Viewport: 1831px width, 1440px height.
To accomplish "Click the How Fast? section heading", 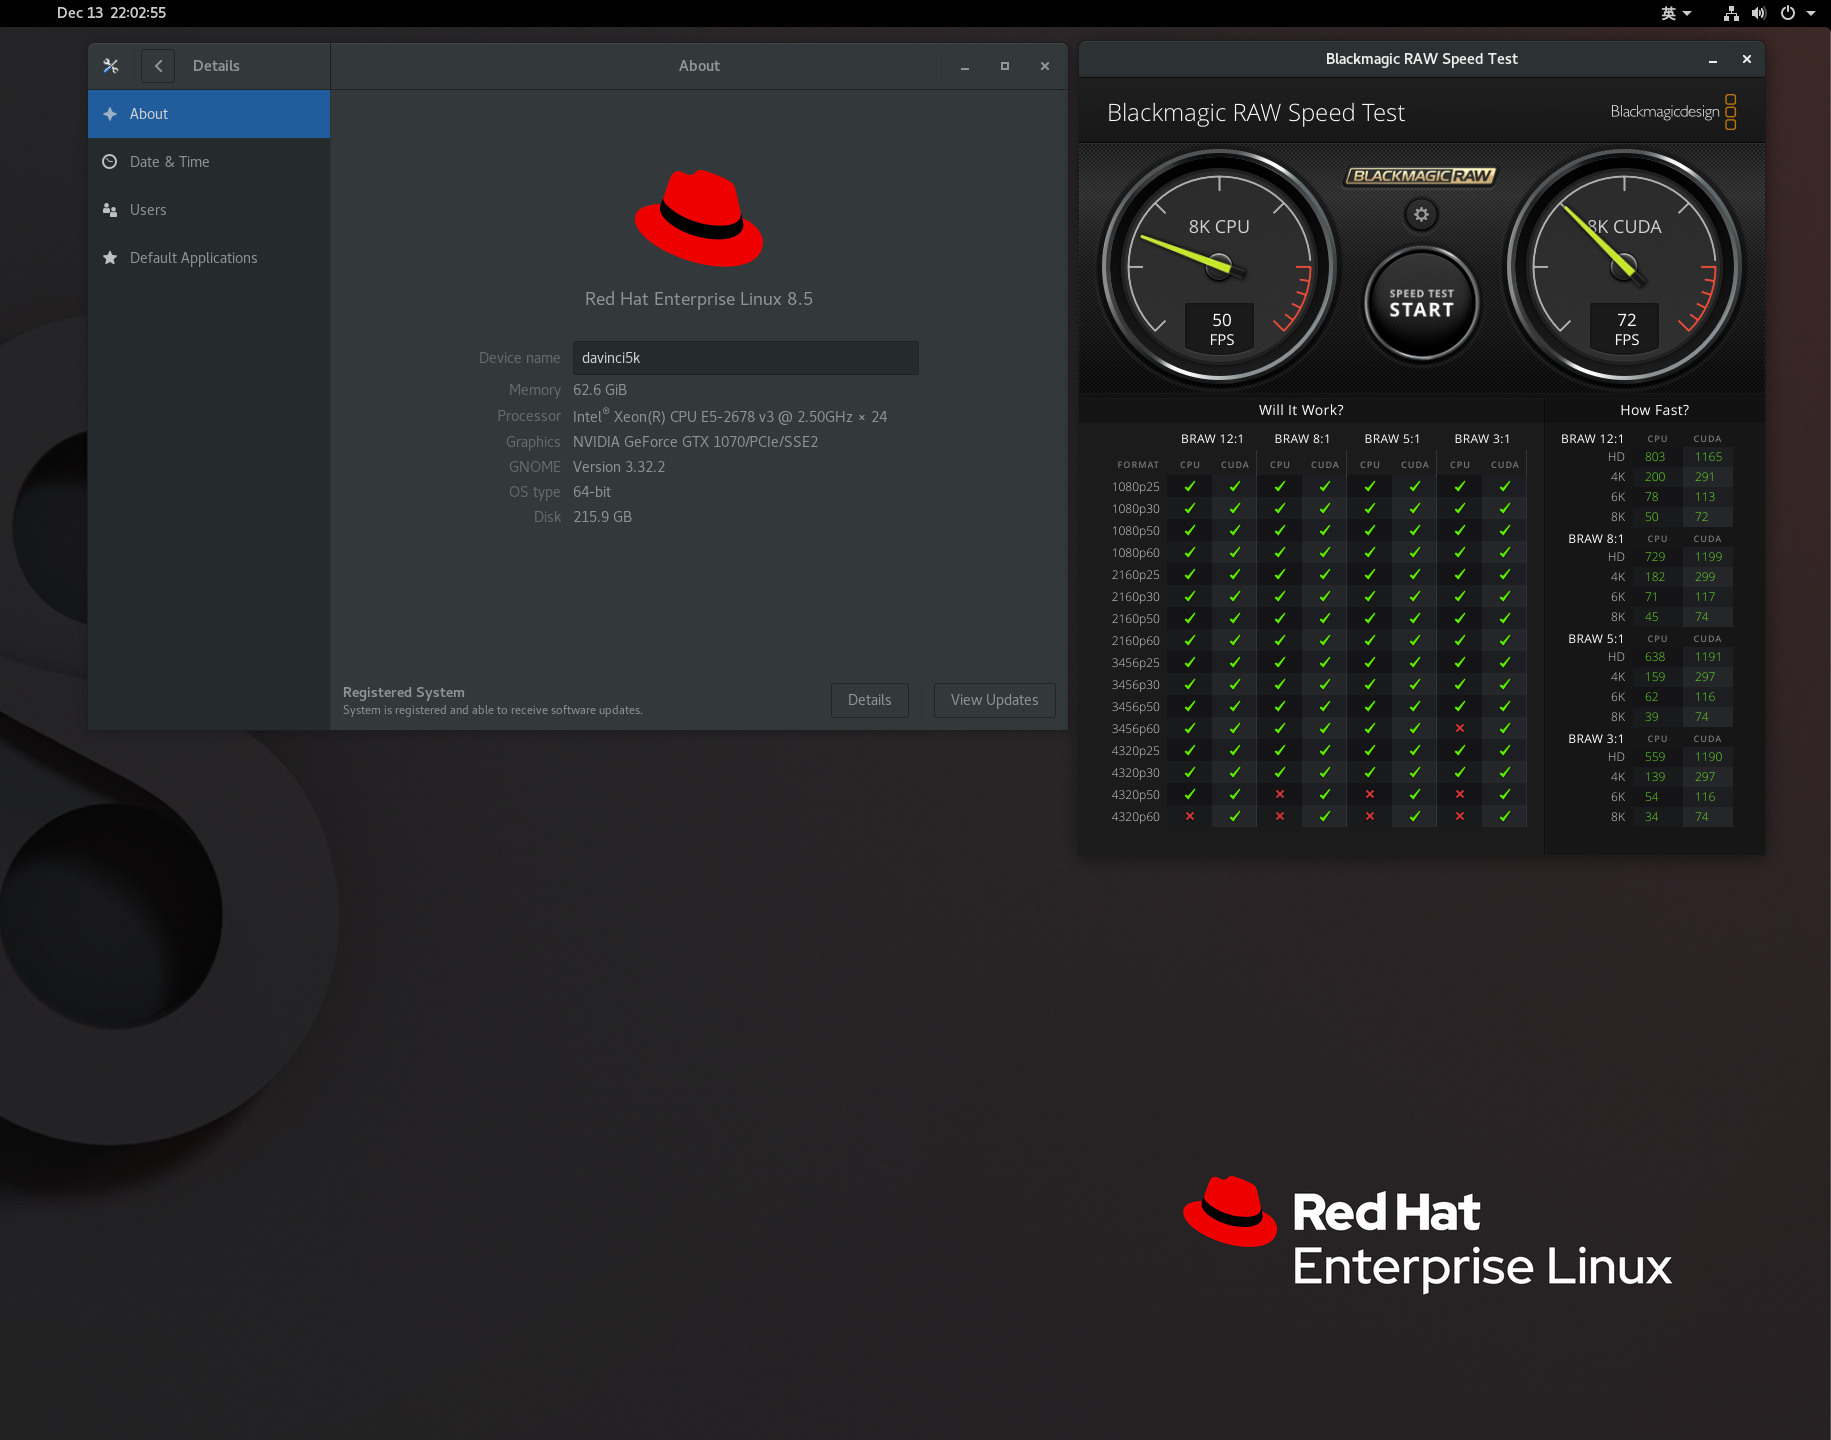I will (1654, 410).
